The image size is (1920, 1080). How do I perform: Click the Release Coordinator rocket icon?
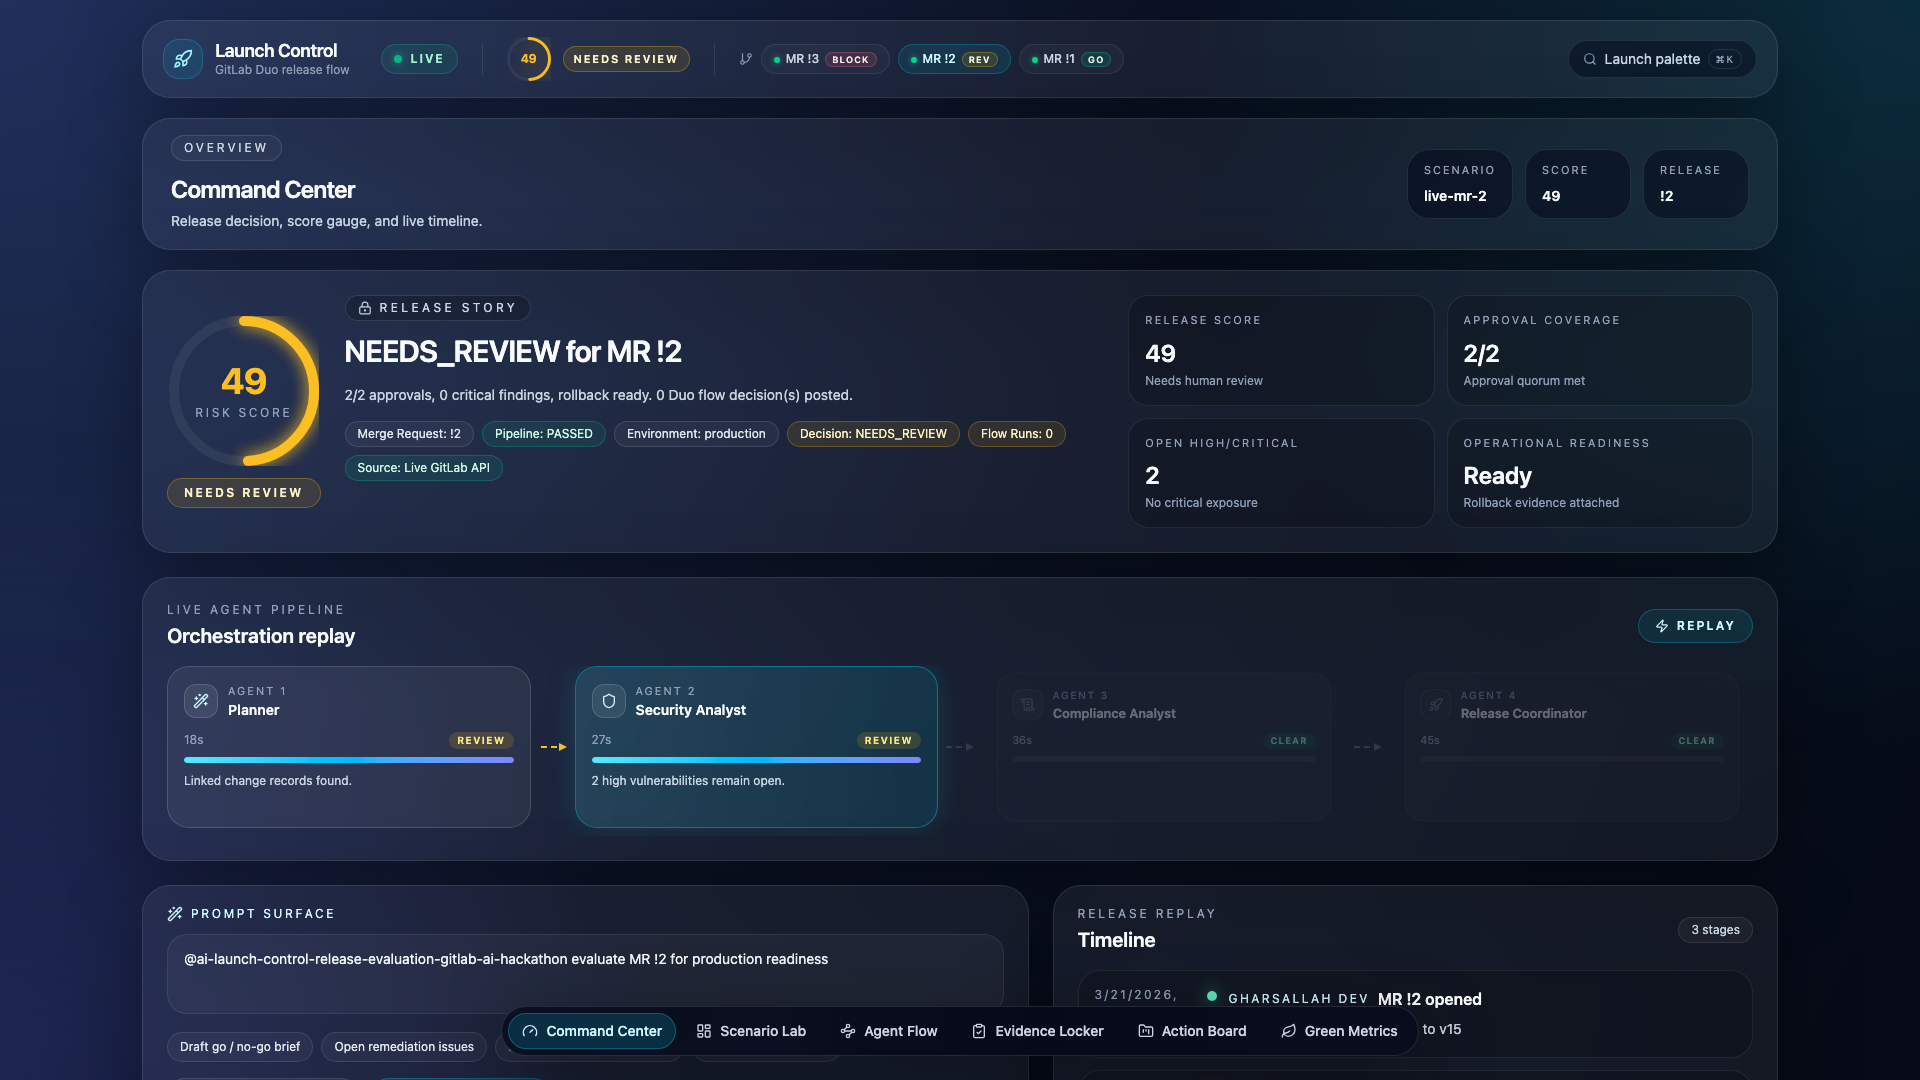[1435, 704]
